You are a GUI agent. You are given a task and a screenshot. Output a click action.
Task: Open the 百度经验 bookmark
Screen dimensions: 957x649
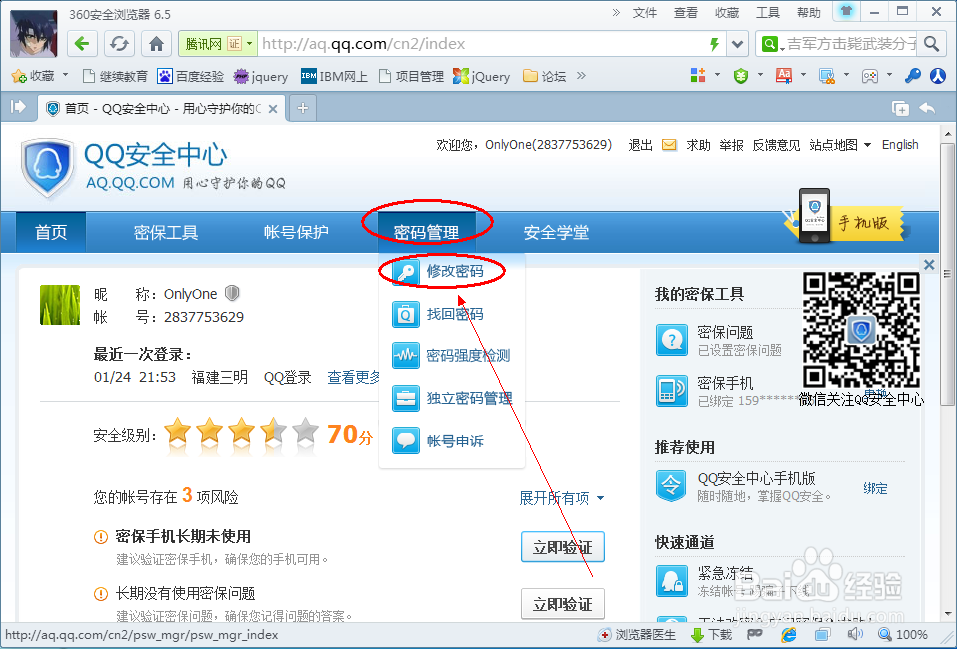191,76
